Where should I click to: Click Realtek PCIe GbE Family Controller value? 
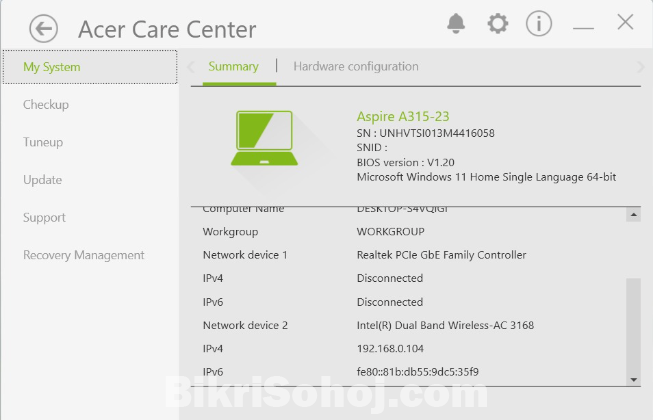click(441, 255)
